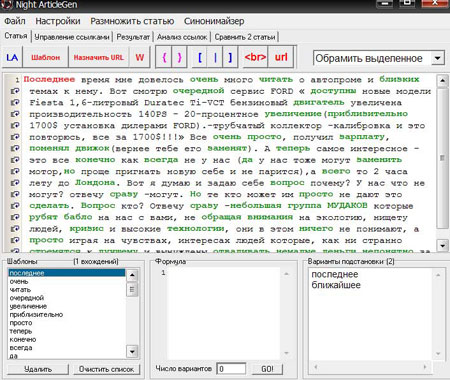The width and height of the screenshot is (450, 380).
Task: Click the editor scrollbar's down arrow
Action: tap(442, 246)
